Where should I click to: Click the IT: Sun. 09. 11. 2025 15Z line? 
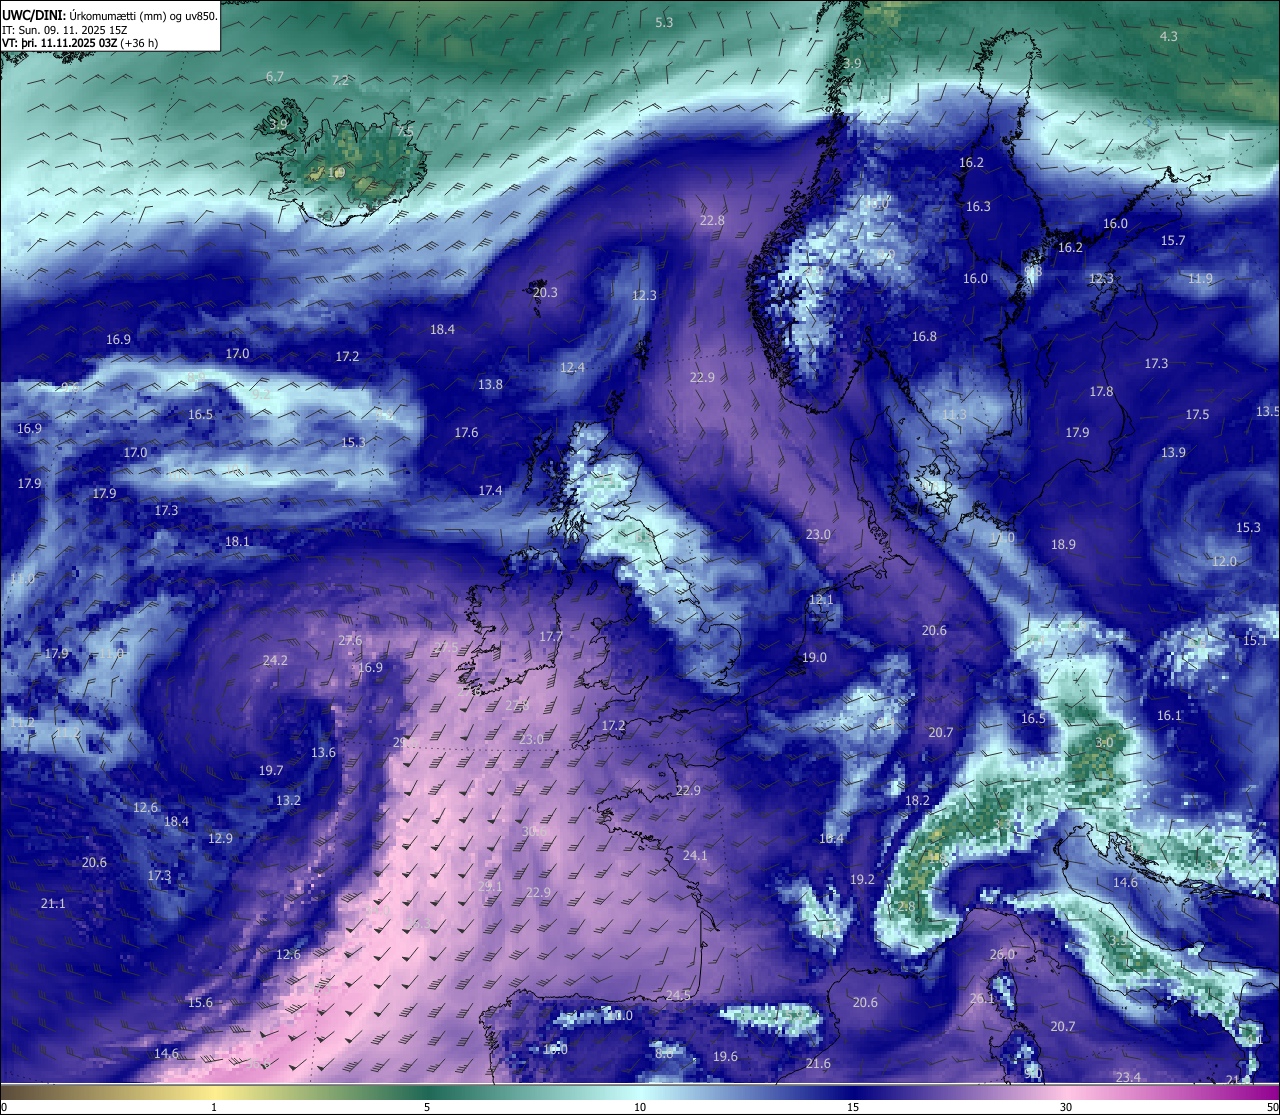(65, 30)
